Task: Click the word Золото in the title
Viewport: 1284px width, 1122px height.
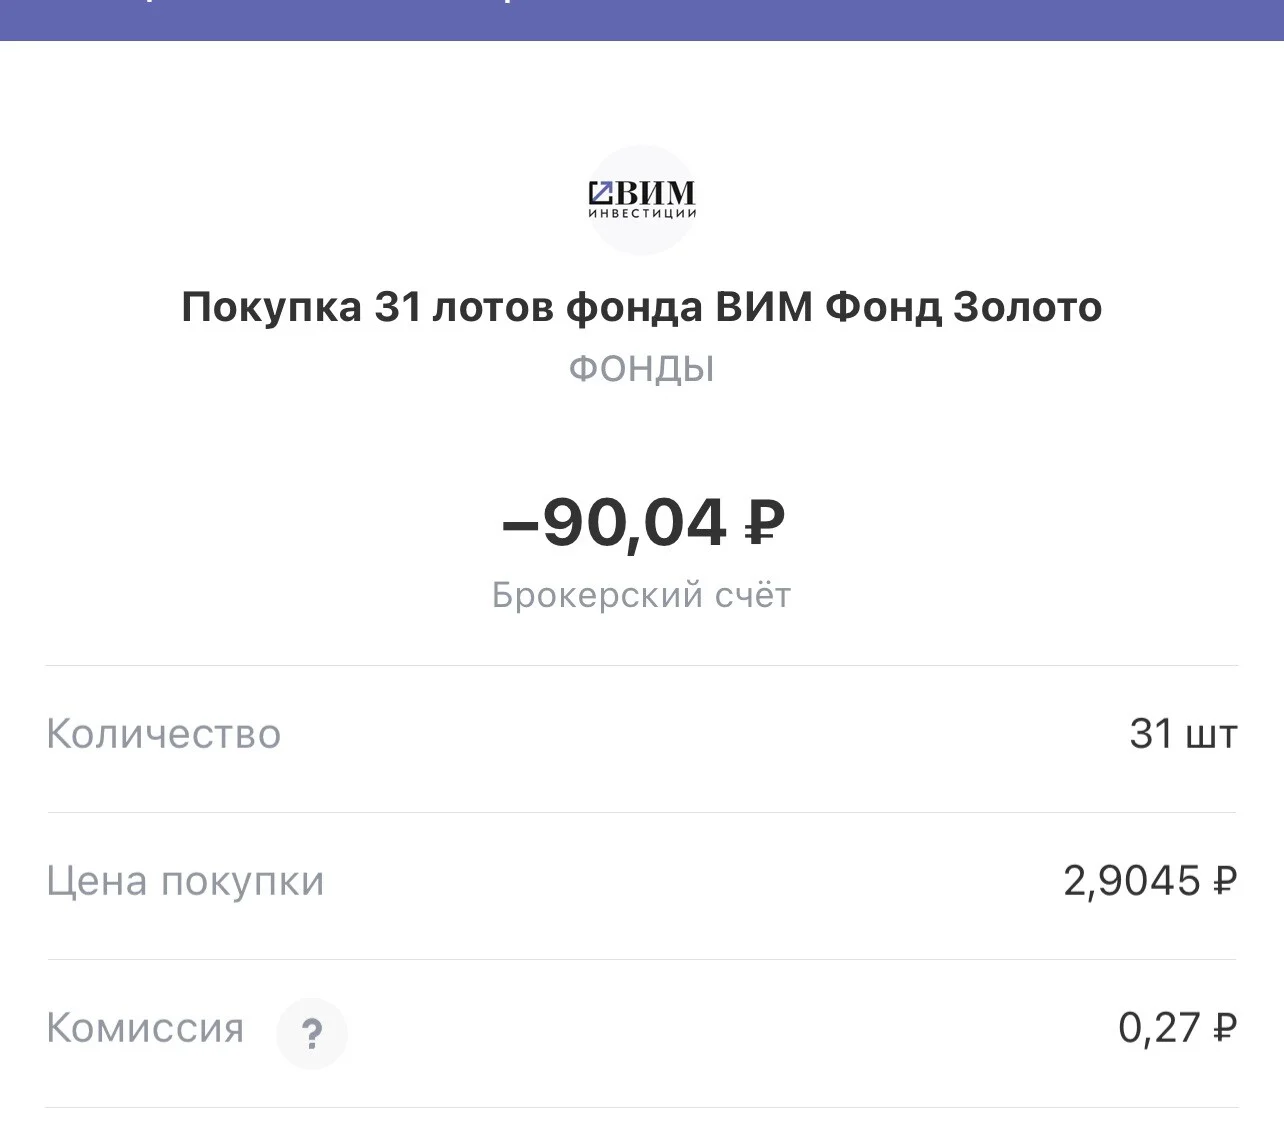Action: click(x=1027, y=306)
